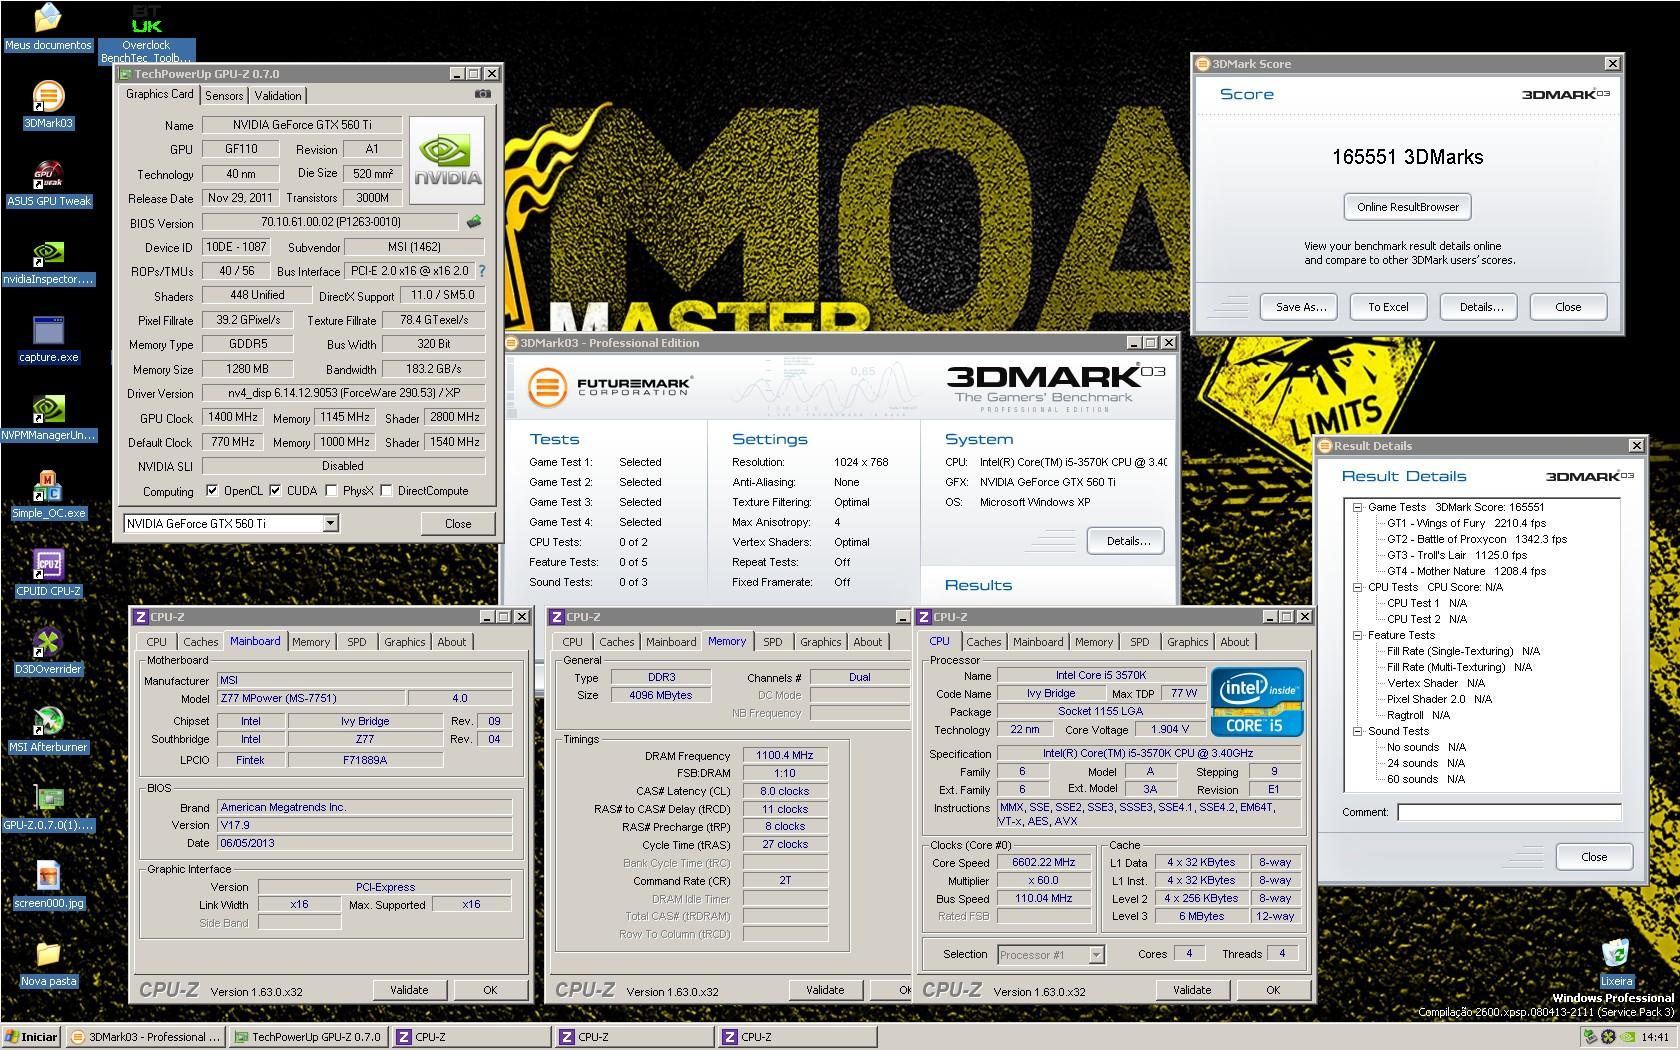Open the 3DMark03 desktop shortcut

[48, 105]
